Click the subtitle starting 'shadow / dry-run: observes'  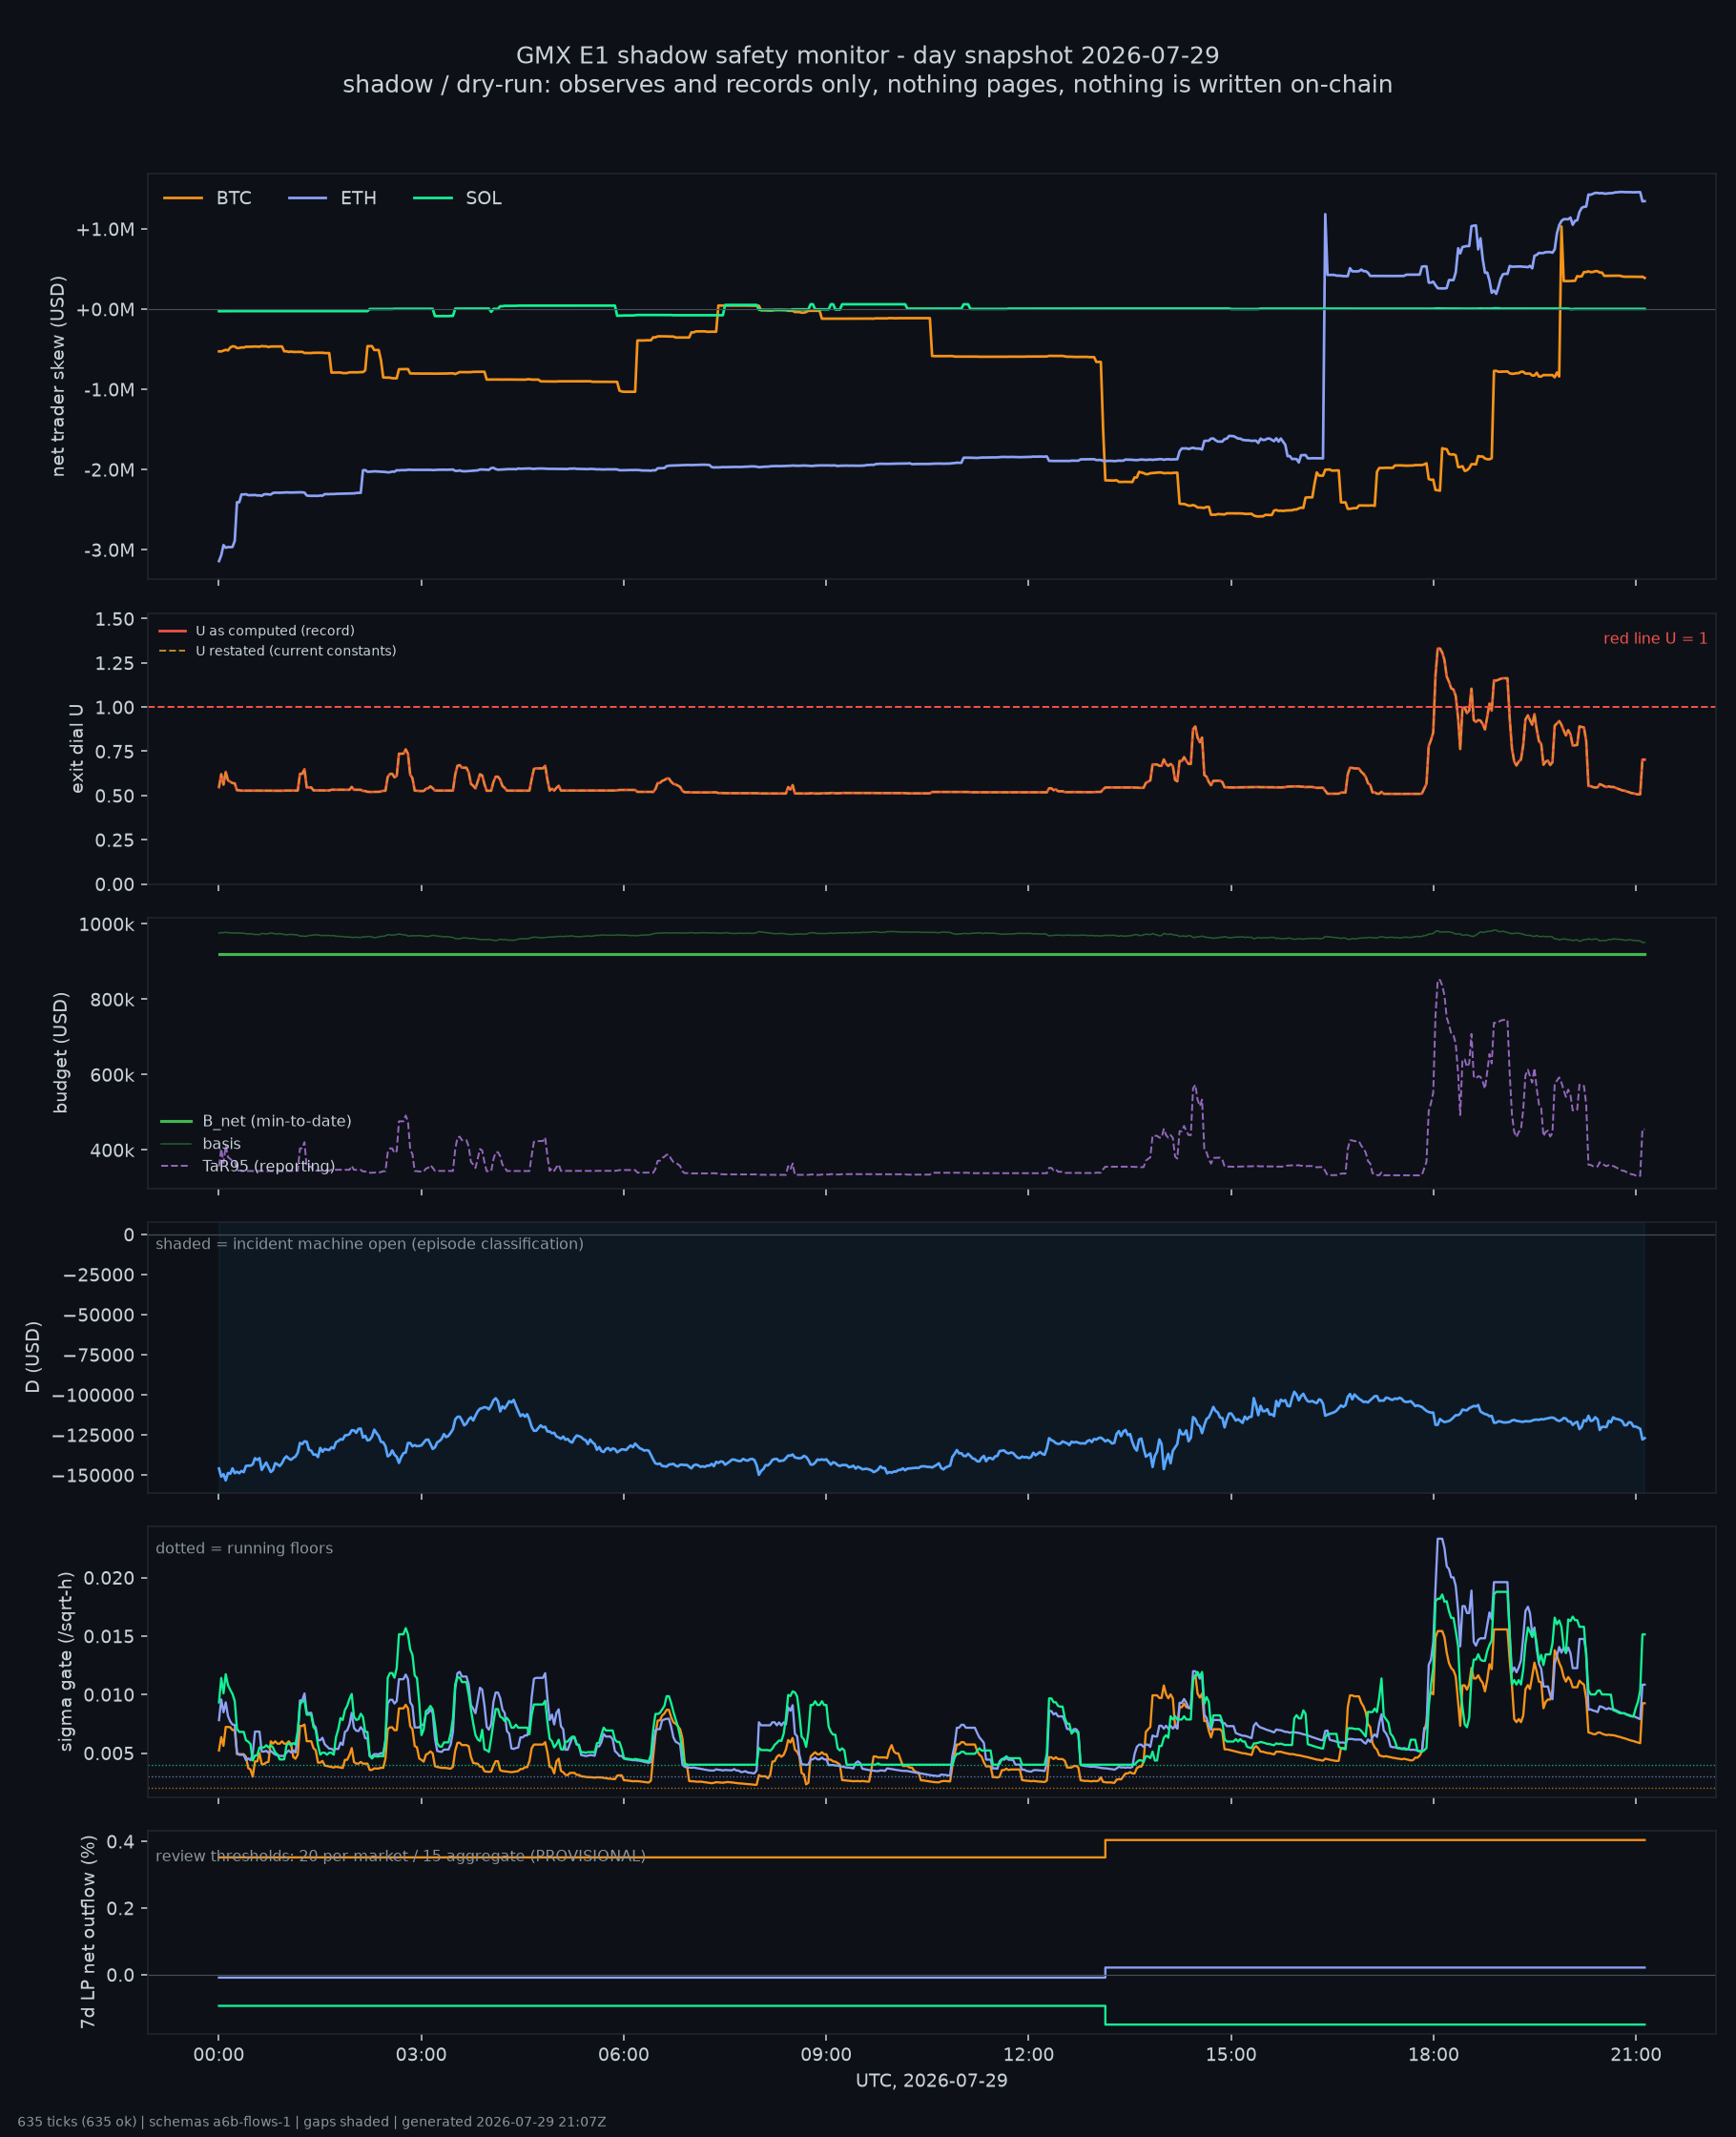868,84
